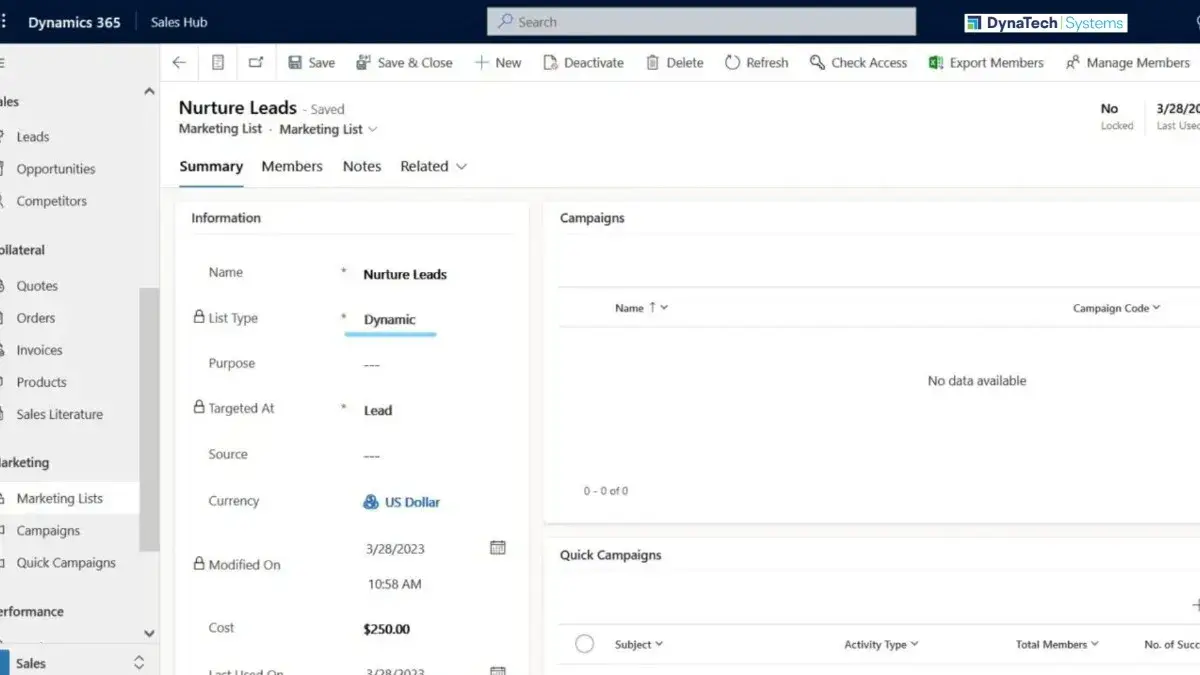This screenshot has width=1200, height=675.
Task: Click the Search input box
Action: pos(701,21)
